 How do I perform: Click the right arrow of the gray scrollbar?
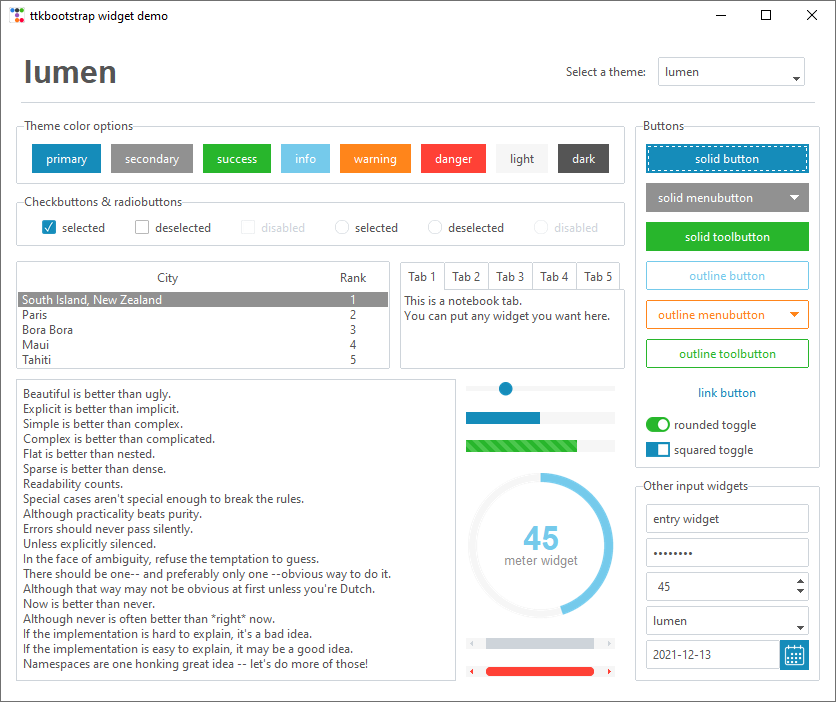(610, 643)
